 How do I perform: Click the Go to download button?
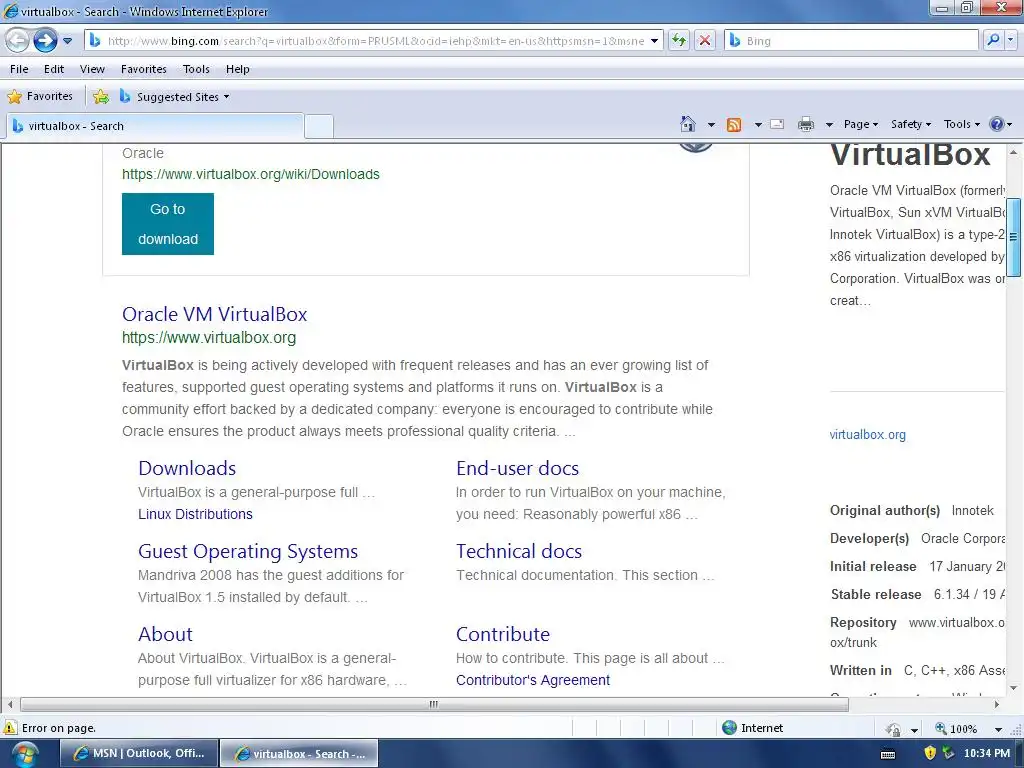(x=168, y=224)
